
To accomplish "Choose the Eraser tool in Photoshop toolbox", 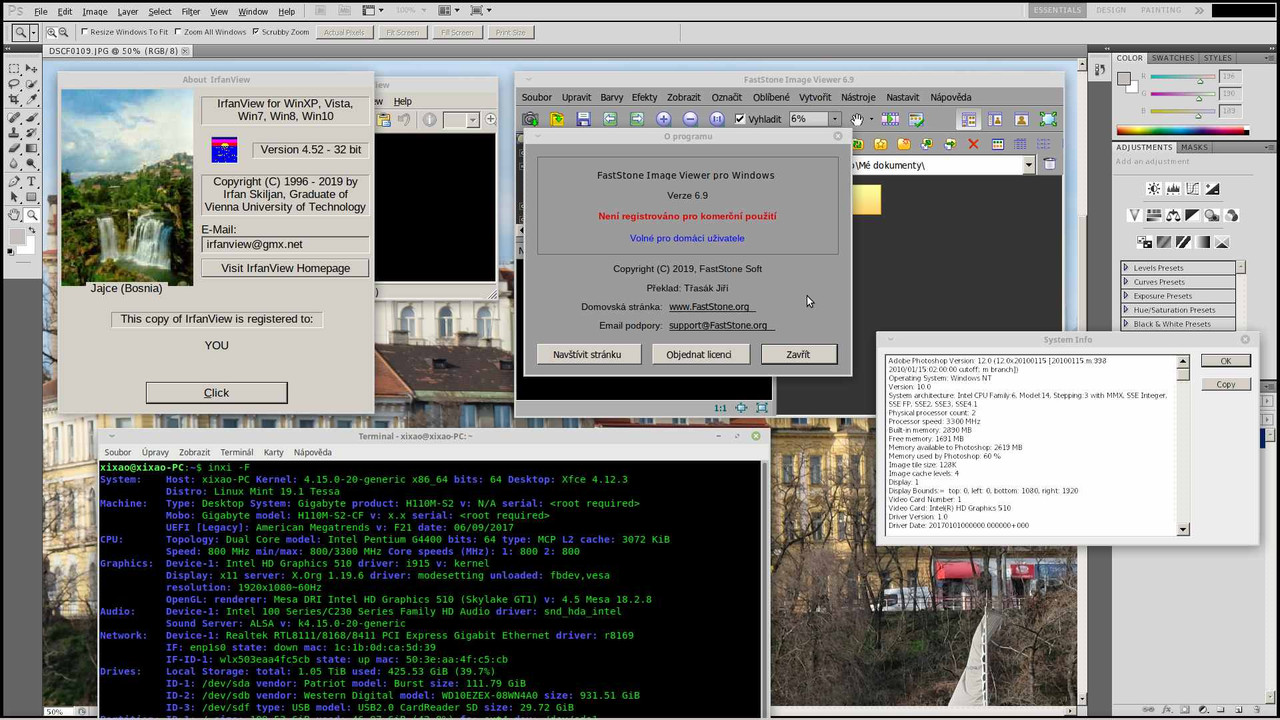I will coord(14,148).
